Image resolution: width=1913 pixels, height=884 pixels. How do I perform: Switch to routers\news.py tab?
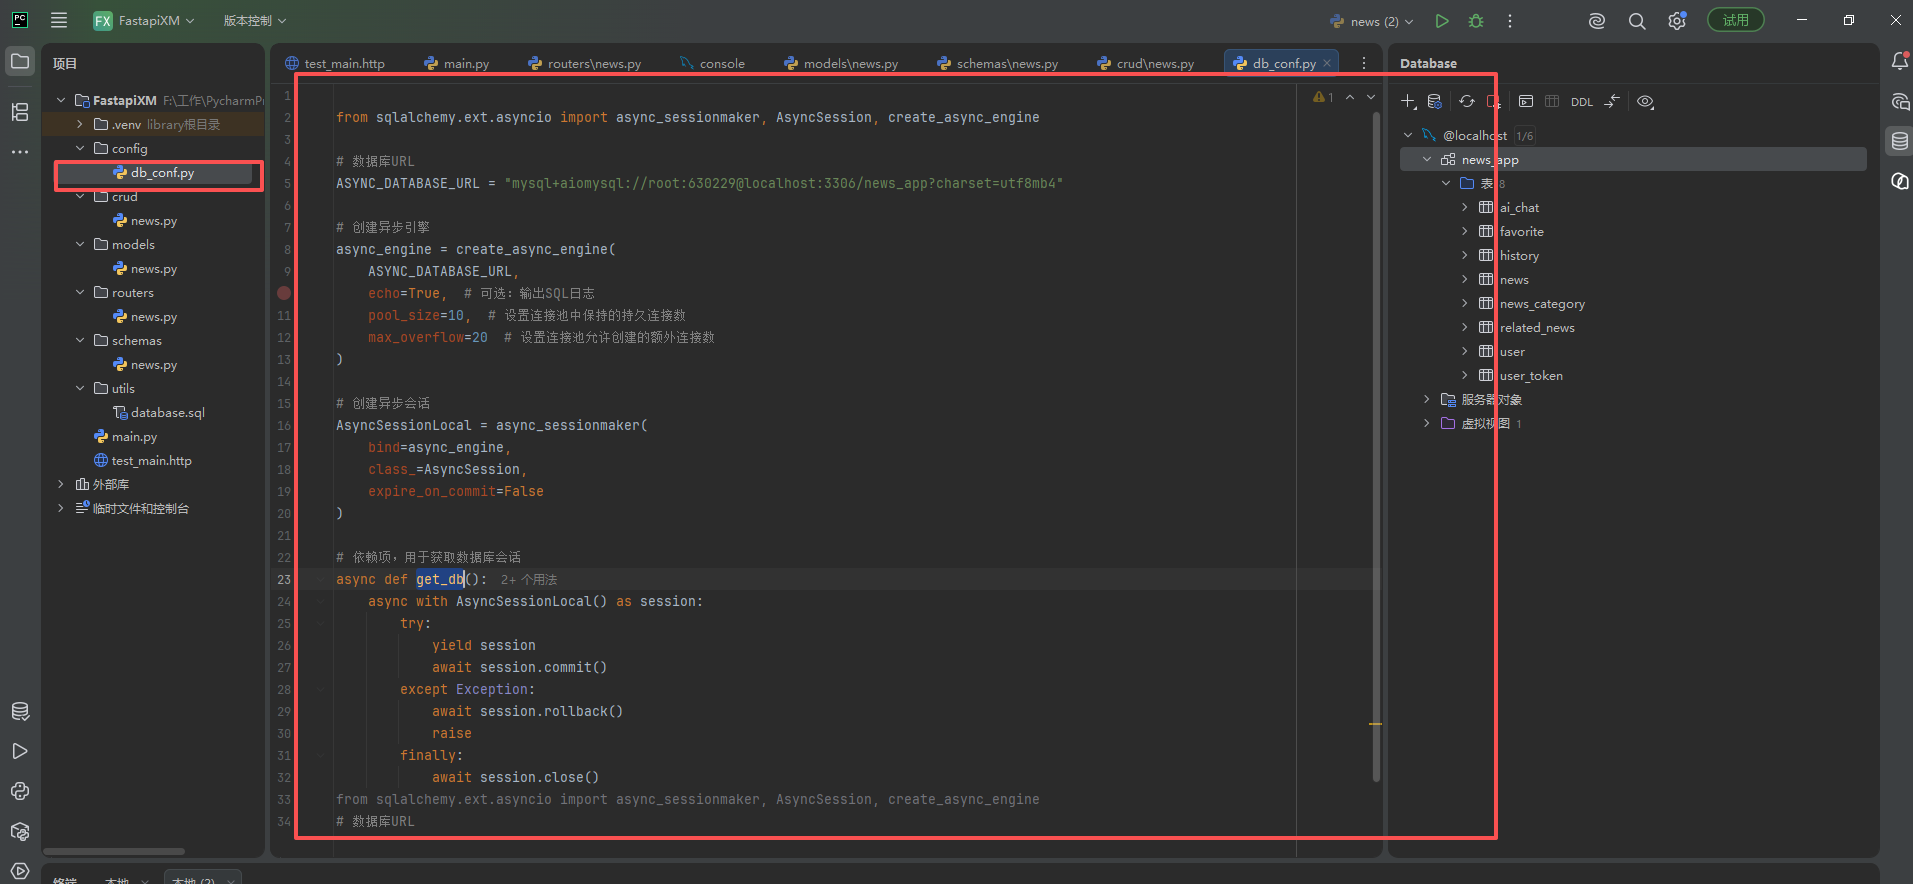(x=585, y=63)
